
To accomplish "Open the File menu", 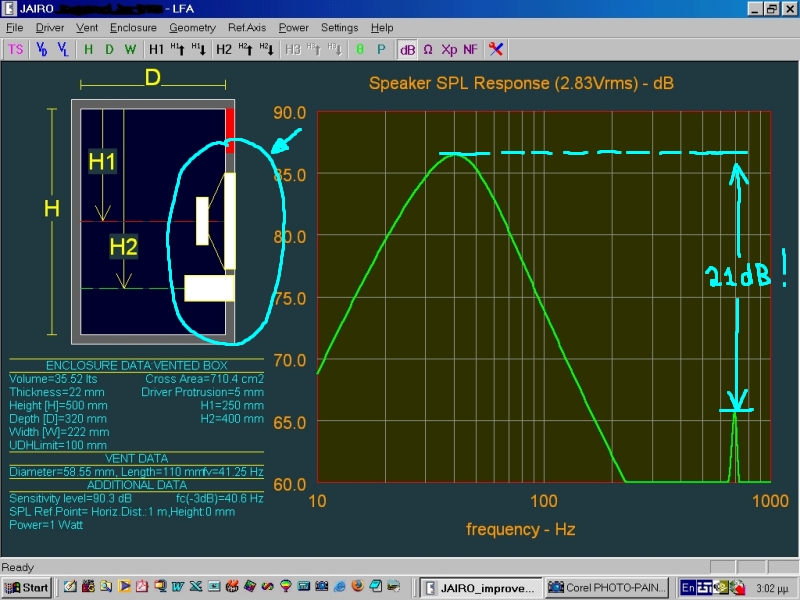I will pyautogui.click(x=14, y=28).
